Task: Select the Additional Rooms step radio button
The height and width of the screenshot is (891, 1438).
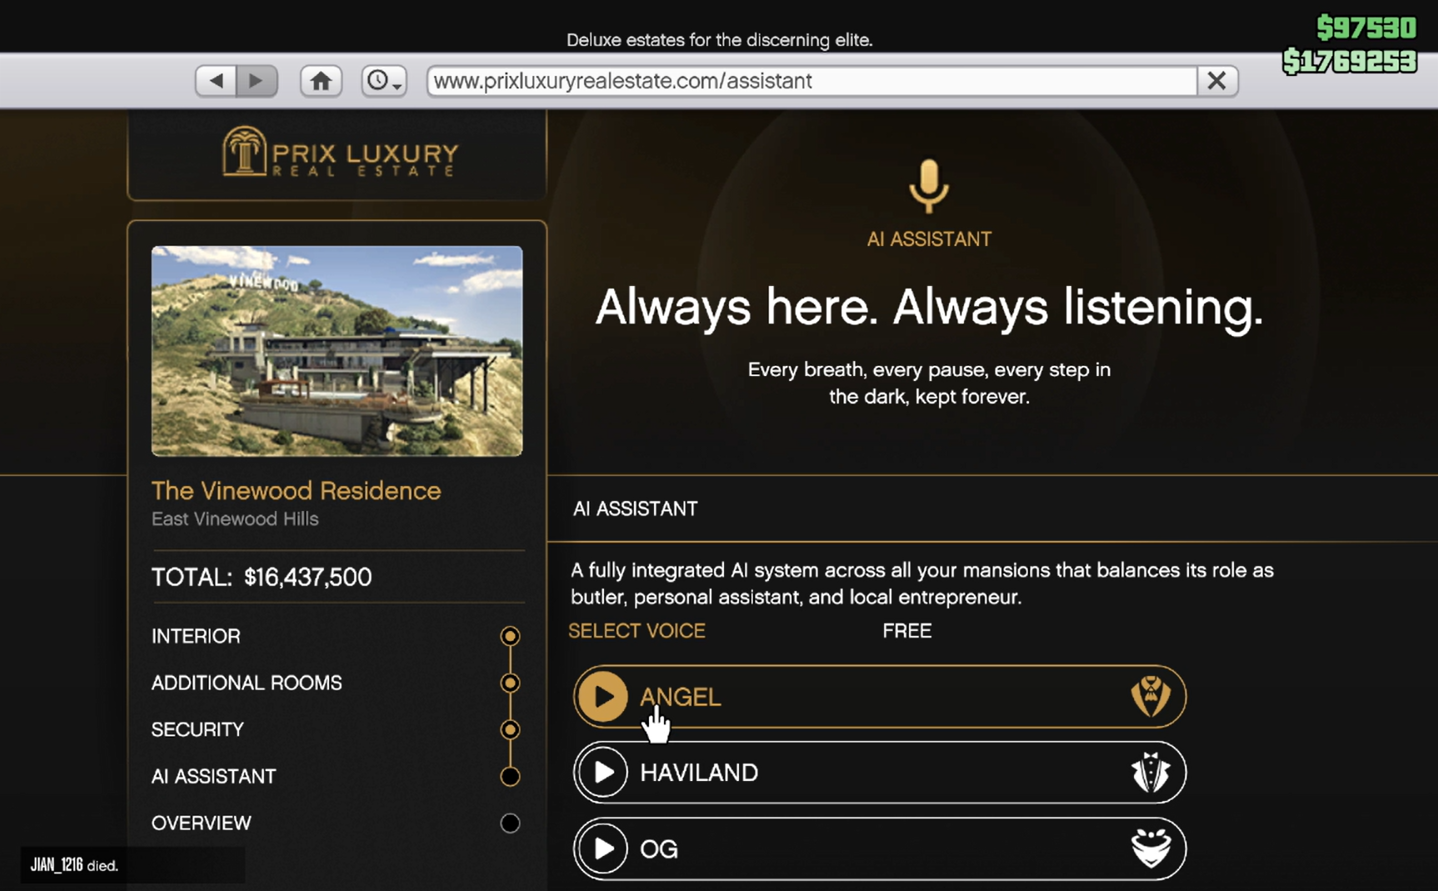Action: tap(510, 683)
